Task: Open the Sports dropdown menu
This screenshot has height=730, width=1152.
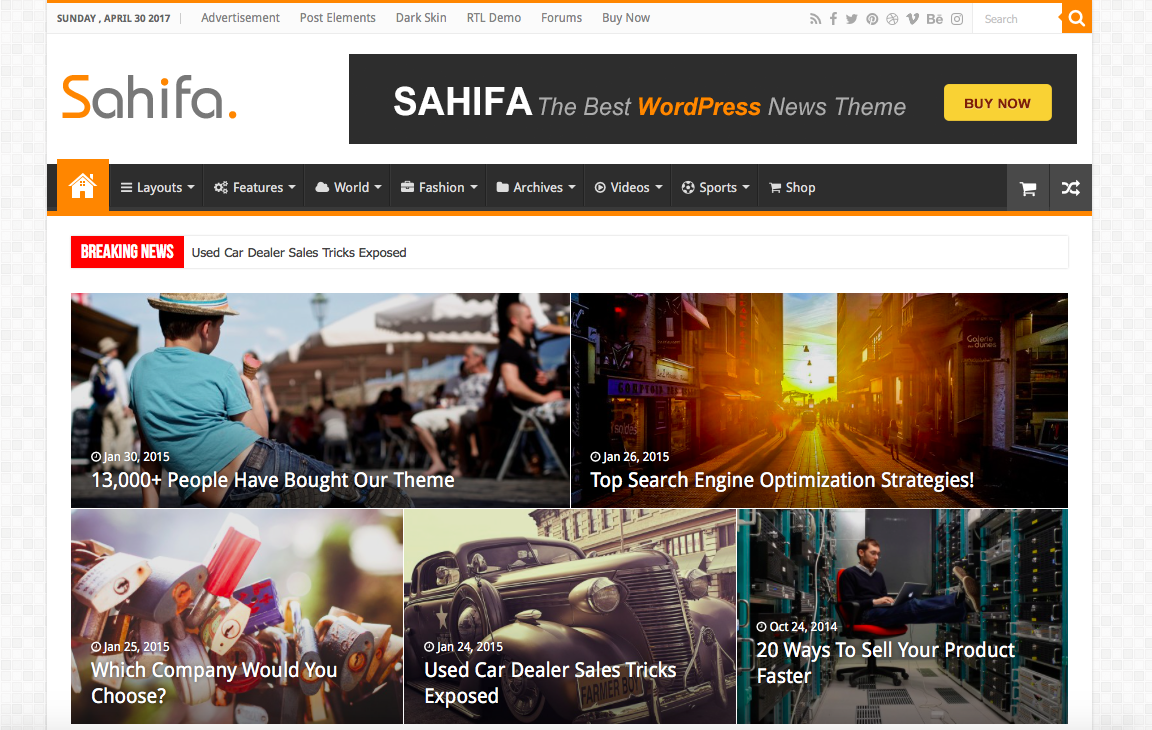Action: [716, 188]
